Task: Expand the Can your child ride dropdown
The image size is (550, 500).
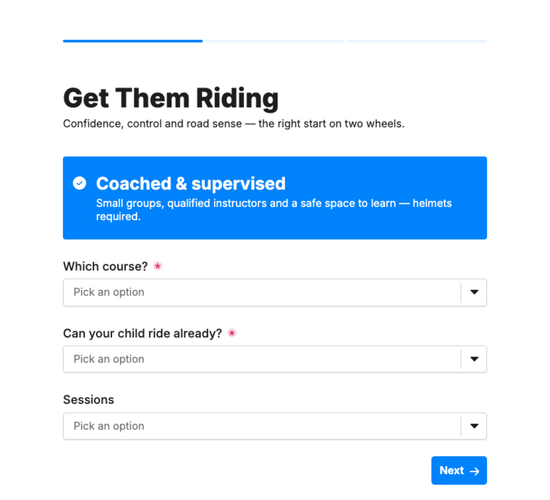Action: point(275,359)
